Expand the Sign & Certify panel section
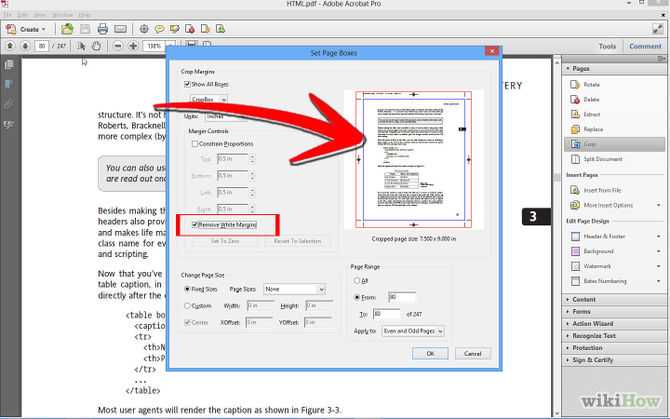This screenshot has height=419, width=670. pyautogui.click(x=568, y=360)
